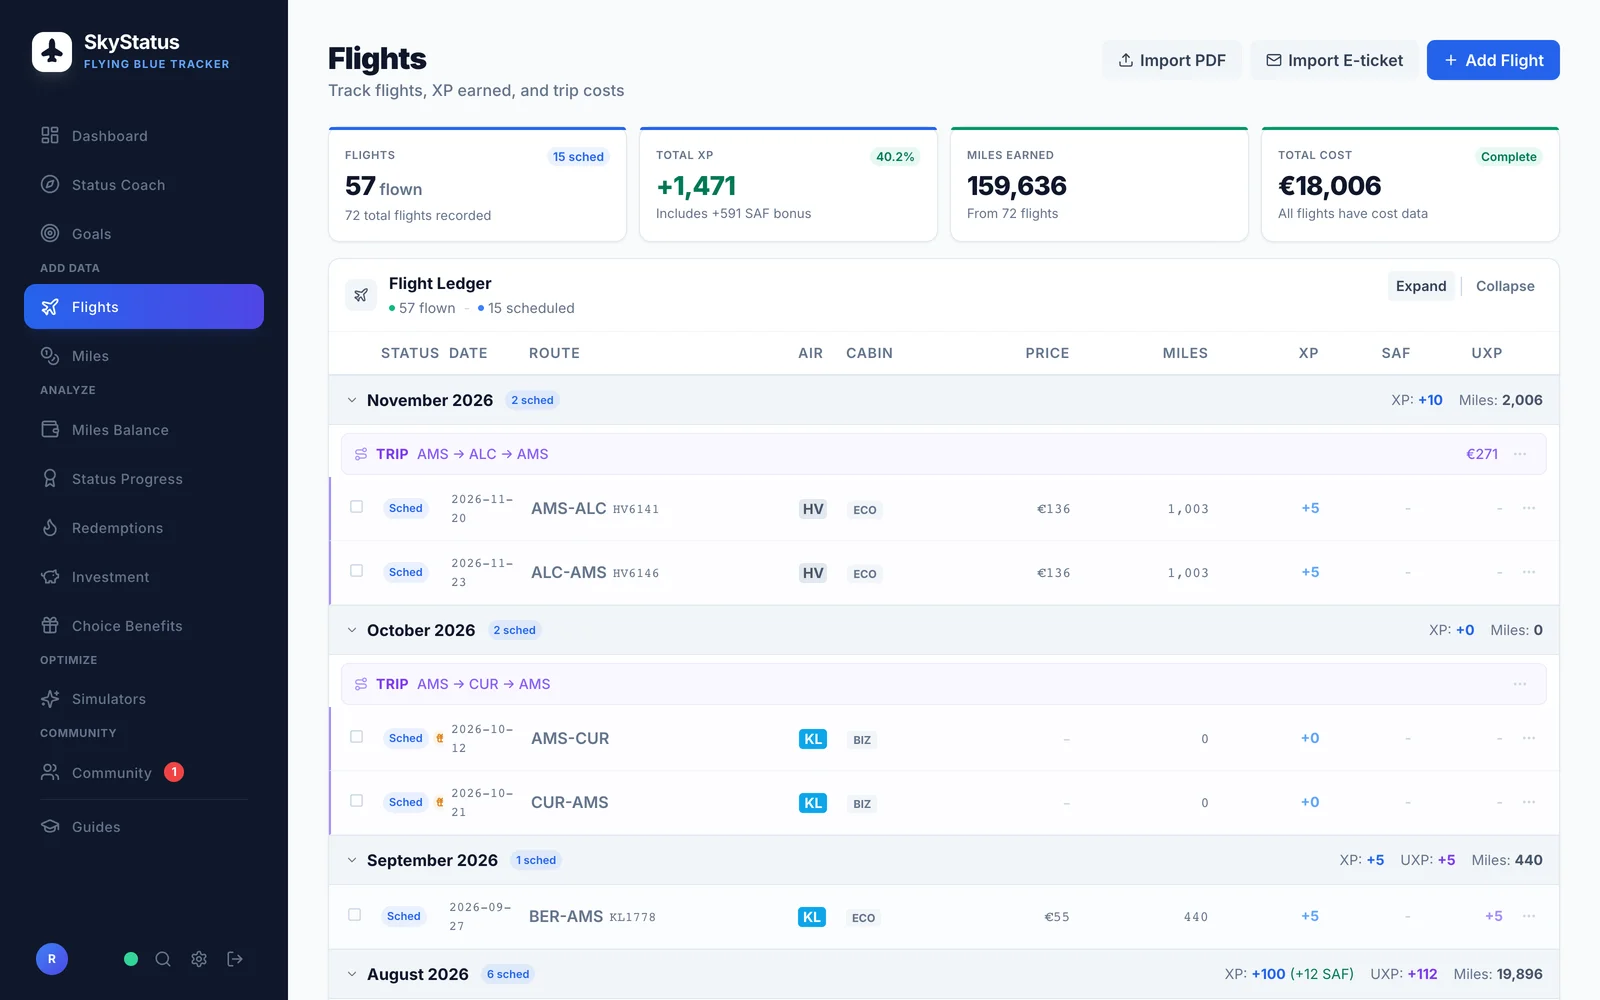The height and width of the screenshot is (1000, 1600).
Task: Click the Redemptions flame icon
Action: point(50,528)
